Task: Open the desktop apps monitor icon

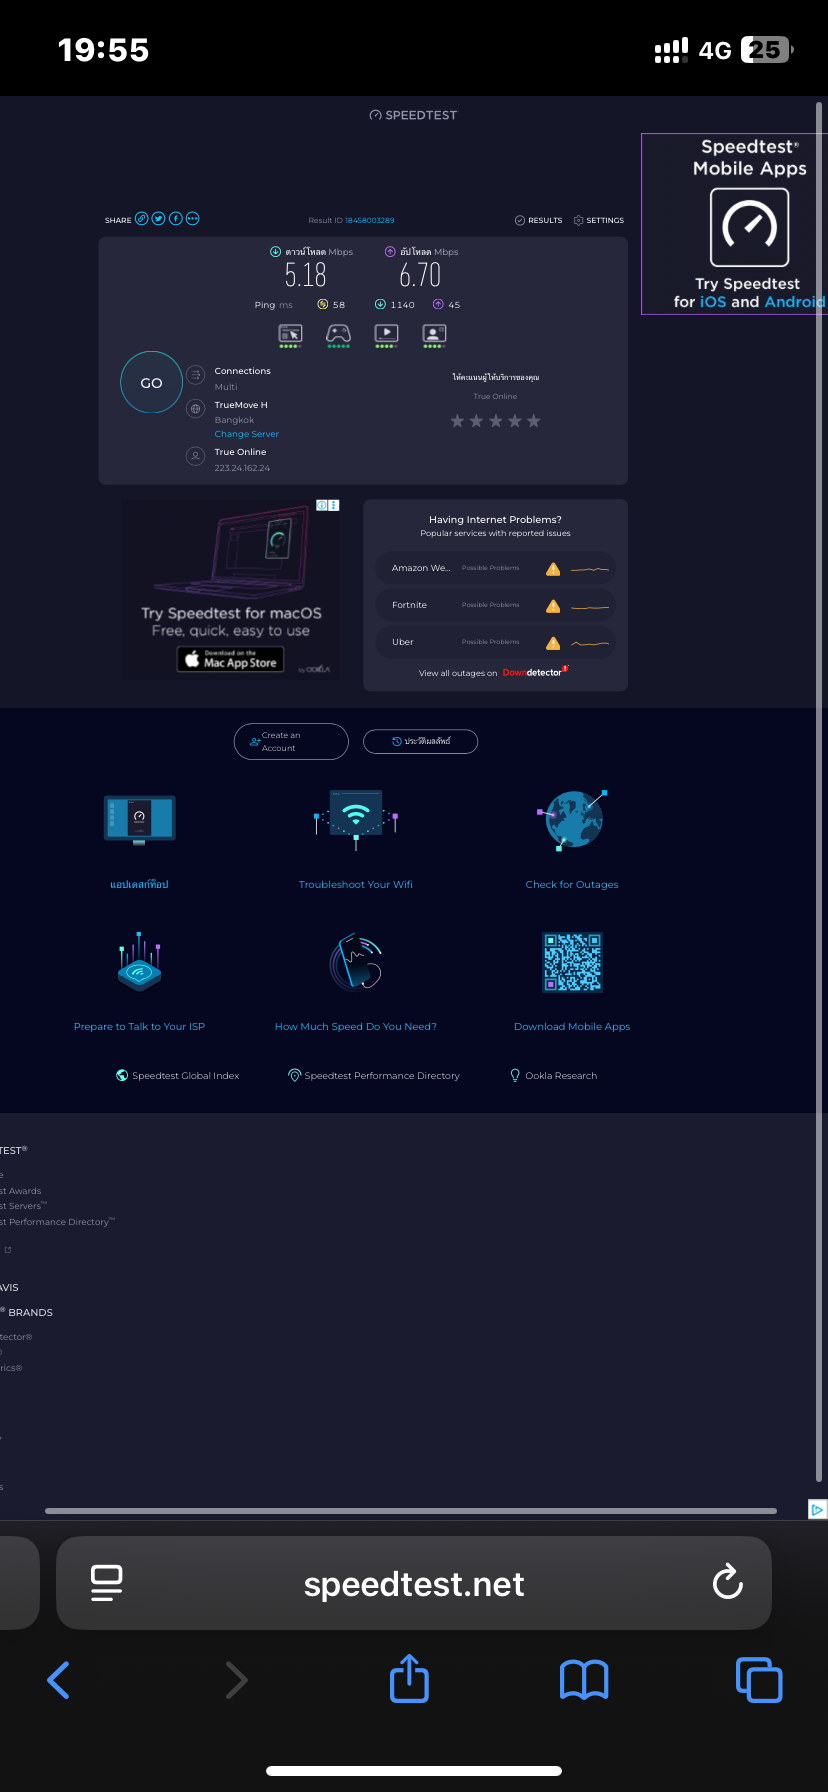Action: point(139,820)
